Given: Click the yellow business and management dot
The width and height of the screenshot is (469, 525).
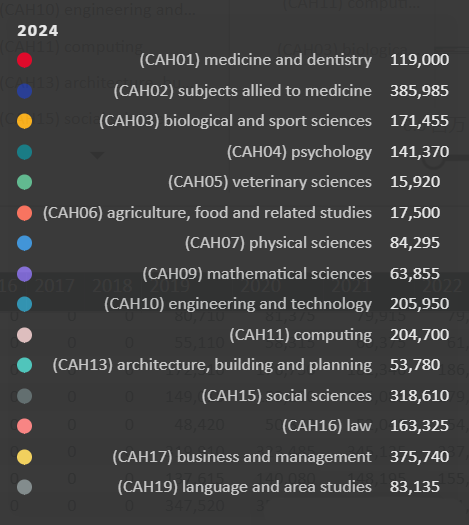Looking at the screenshot, I should [x=24, y=457].
